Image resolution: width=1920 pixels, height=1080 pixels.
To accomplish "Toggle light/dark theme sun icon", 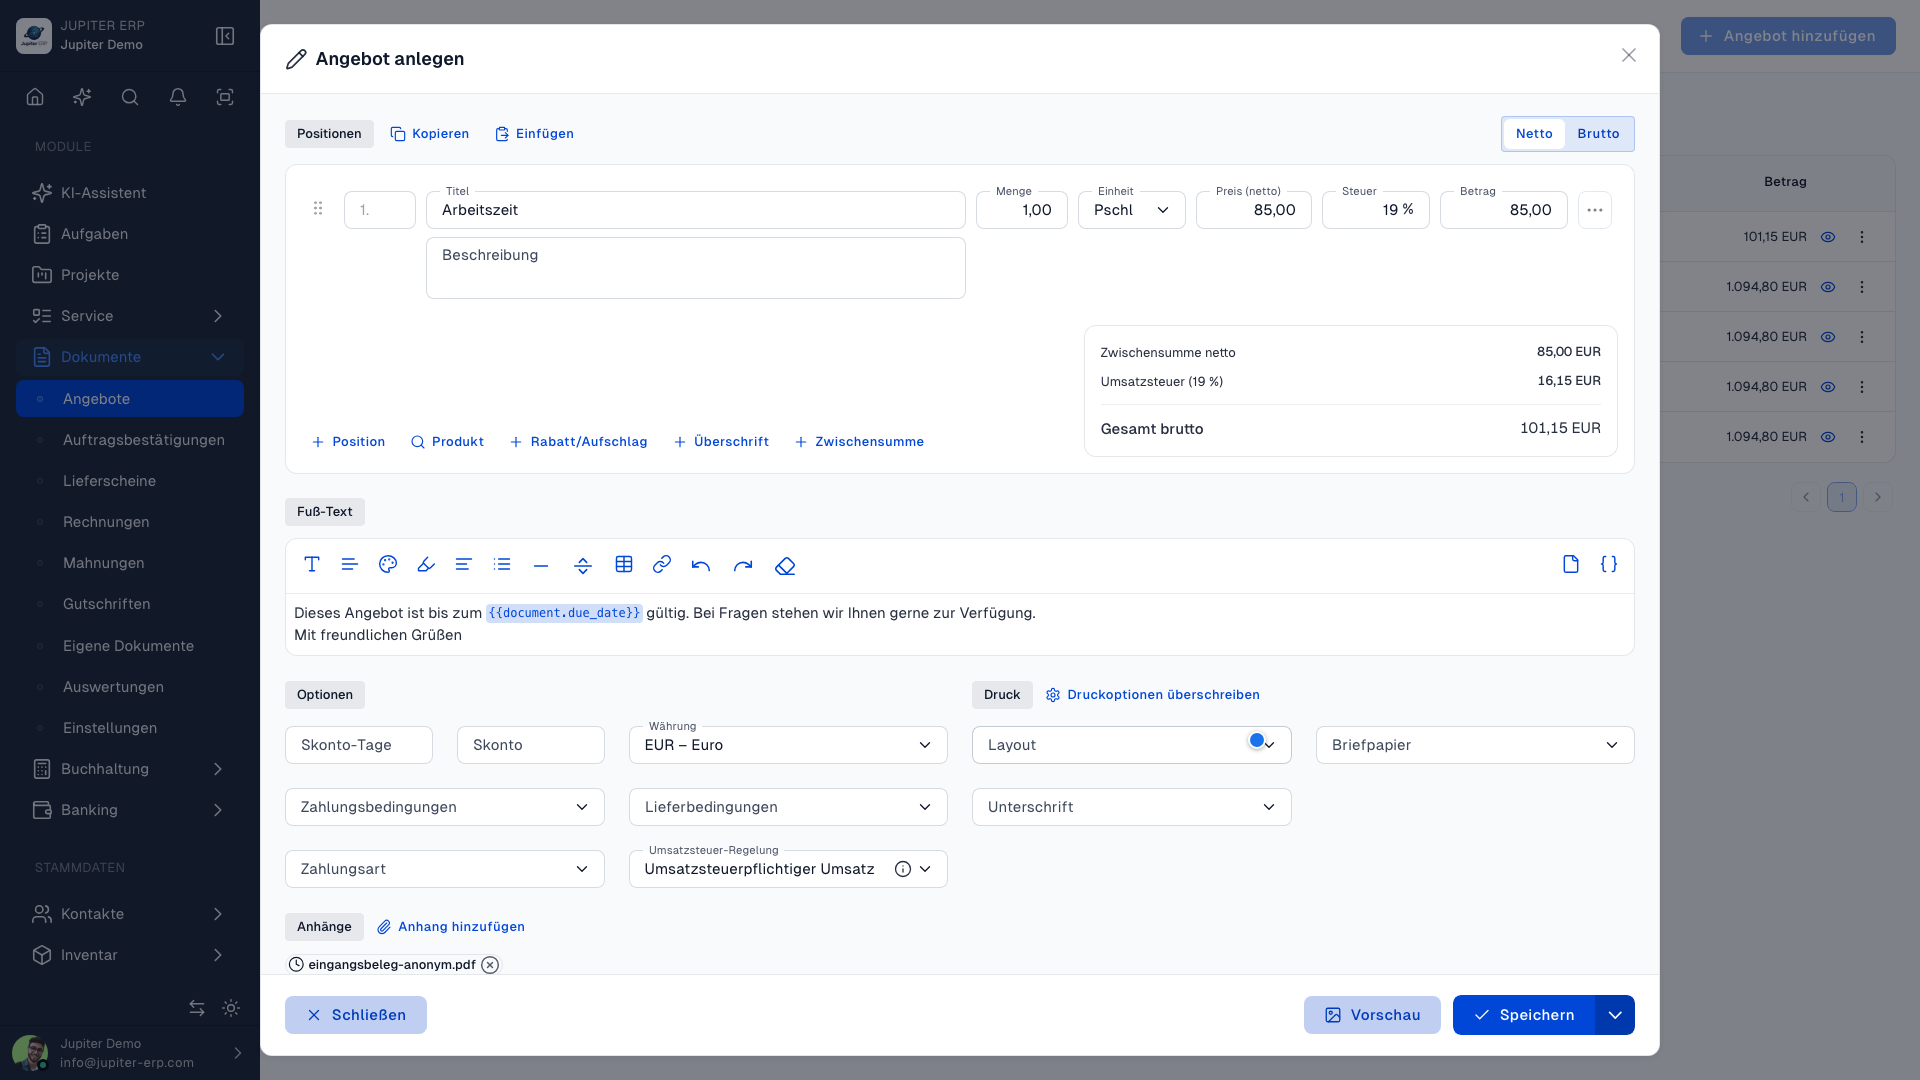I will (x=231, y=1008).
